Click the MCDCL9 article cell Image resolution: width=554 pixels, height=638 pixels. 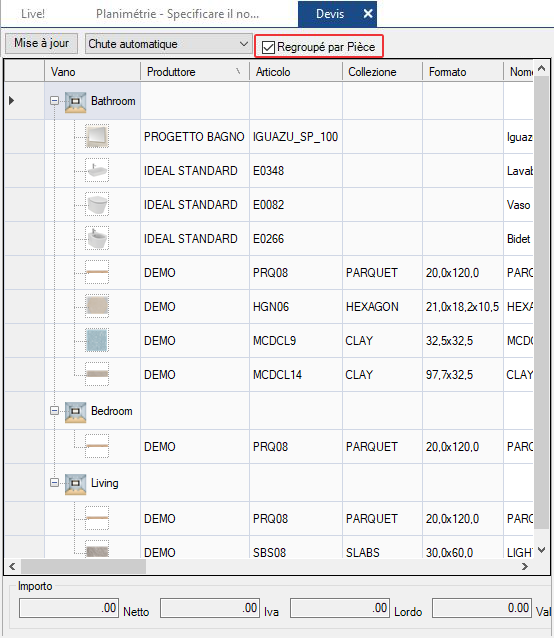click(x=296, y=341)
